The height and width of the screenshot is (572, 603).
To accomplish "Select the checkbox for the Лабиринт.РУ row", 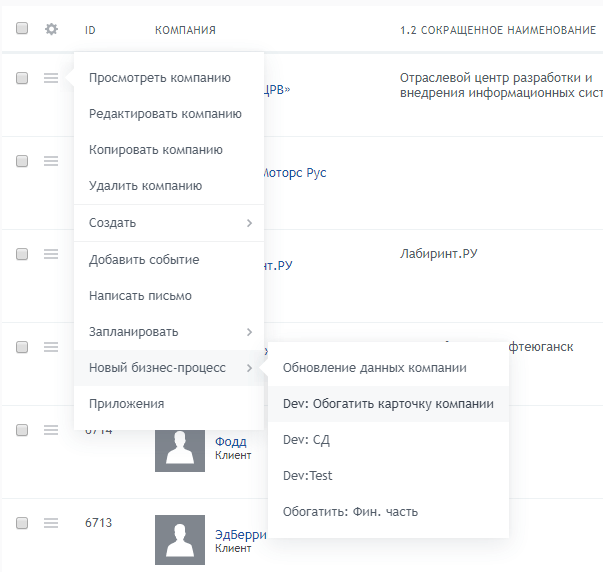I will pyautogui.click(x=22, y=254).
